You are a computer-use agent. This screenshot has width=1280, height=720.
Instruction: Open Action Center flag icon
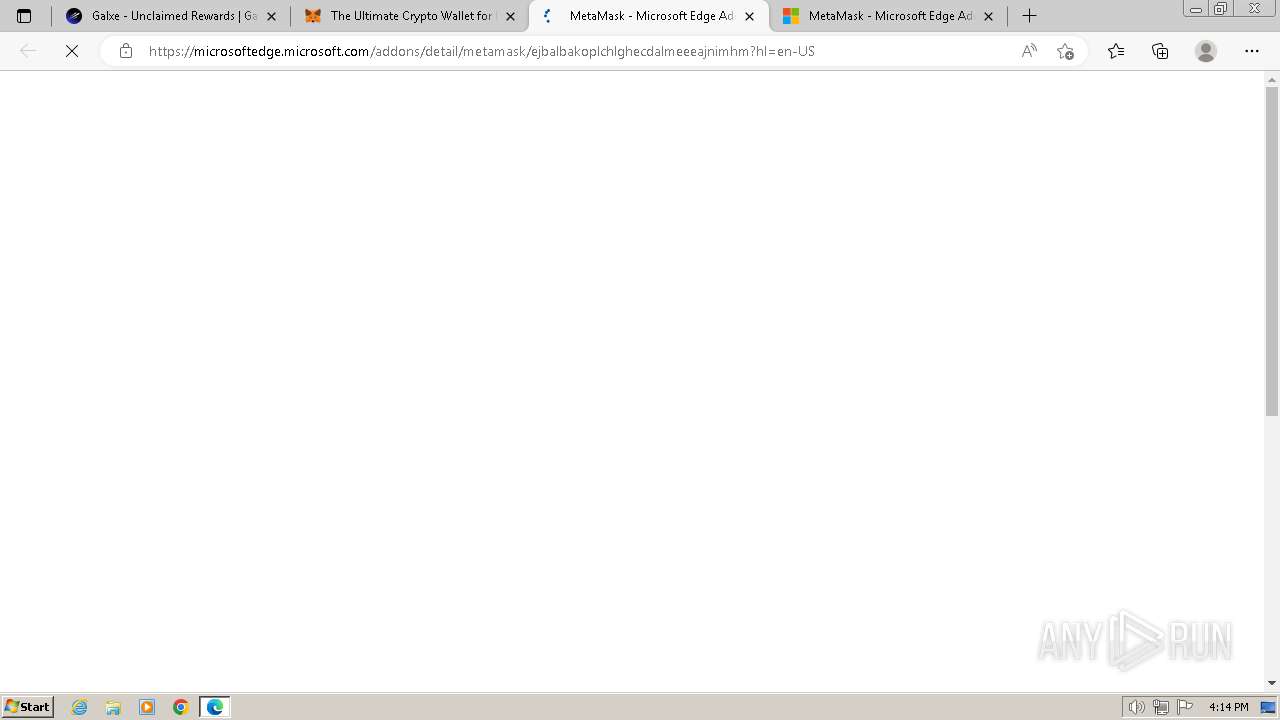pos(1185,707)
